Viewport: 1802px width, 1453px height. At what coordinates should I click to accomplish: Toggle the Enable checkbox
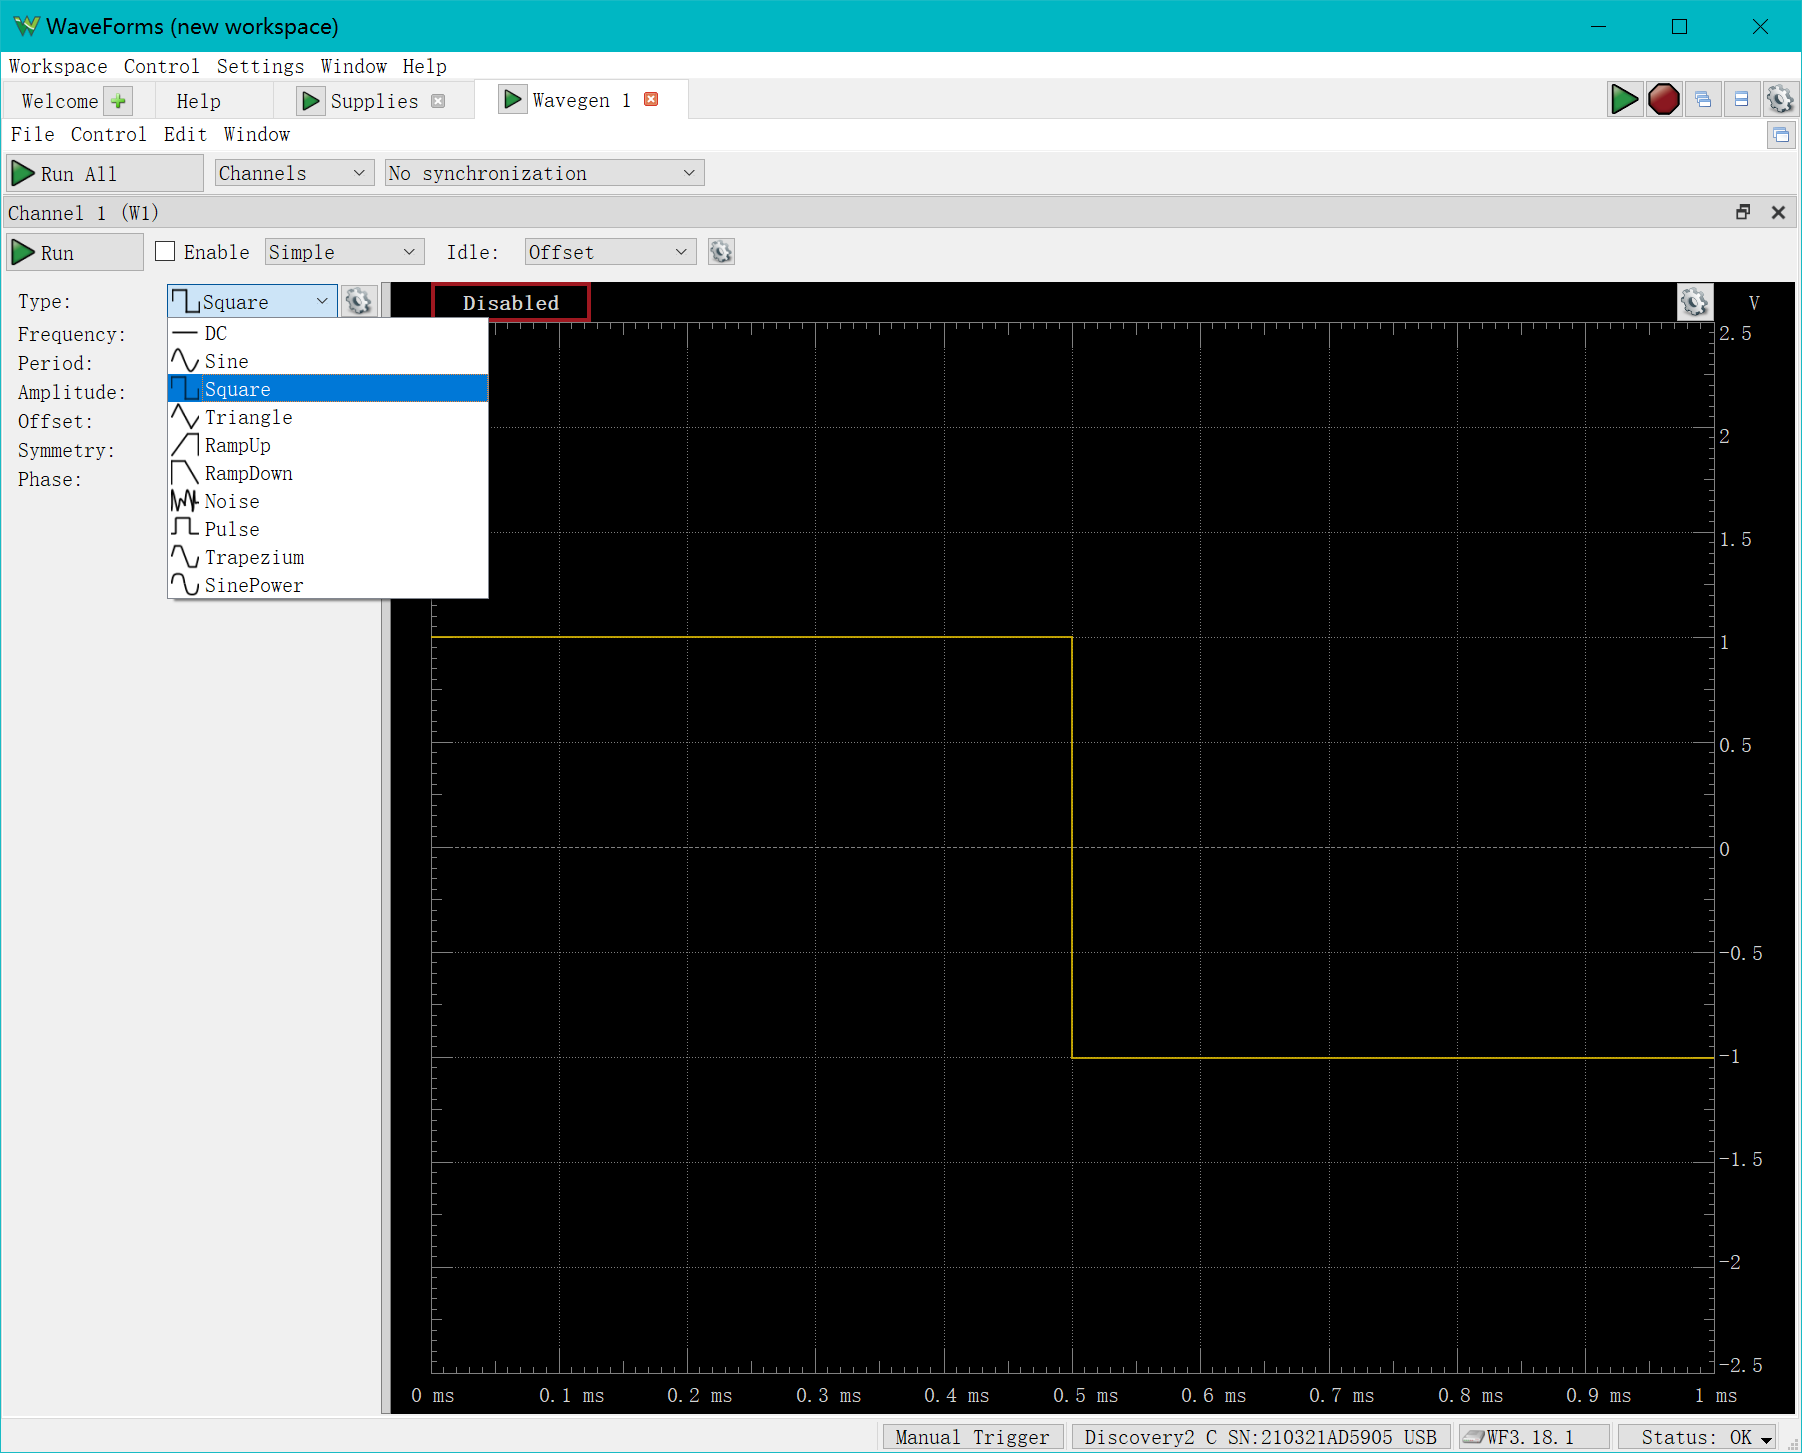click(x=166, y=252)
